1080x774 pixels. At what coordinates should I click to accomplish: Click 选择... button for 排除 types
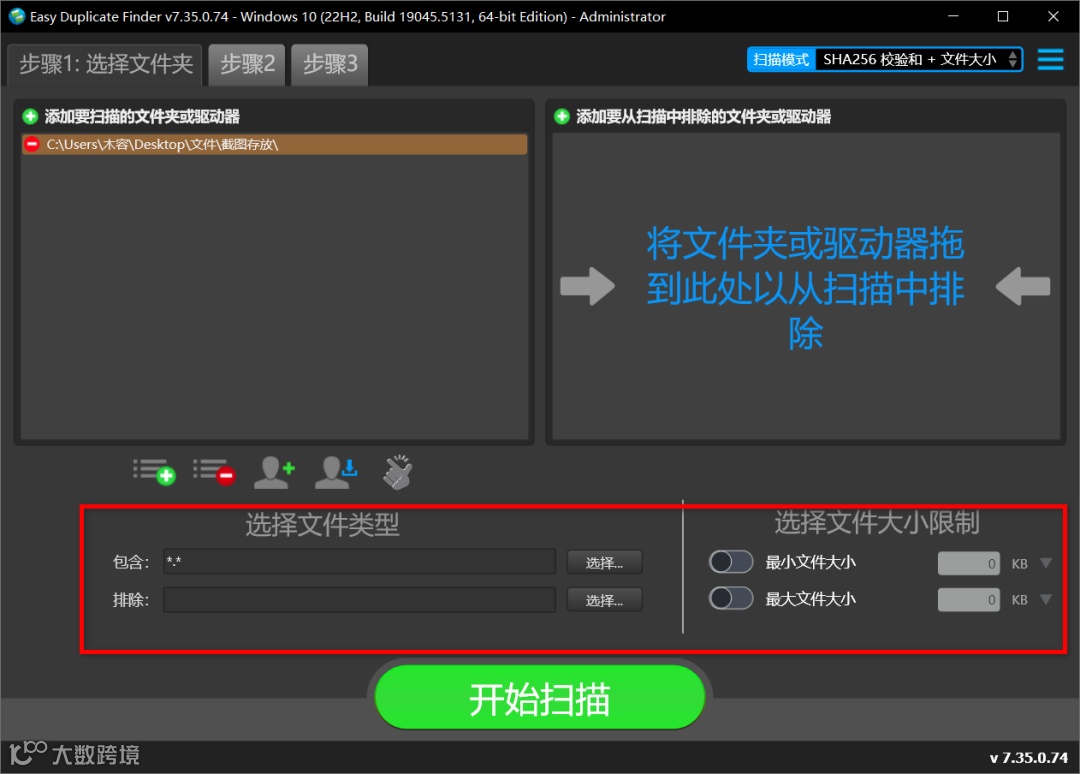click(604, 600)
